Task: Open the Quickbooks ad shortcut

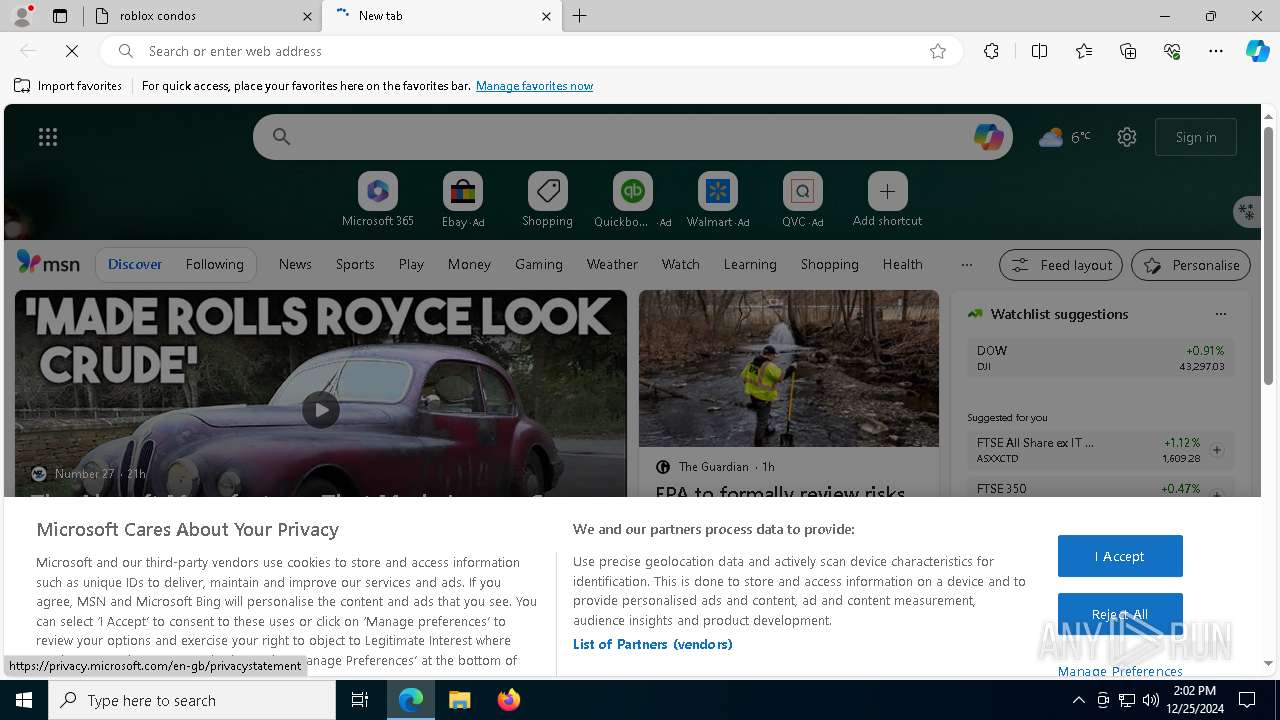Action: click(632, 200)
